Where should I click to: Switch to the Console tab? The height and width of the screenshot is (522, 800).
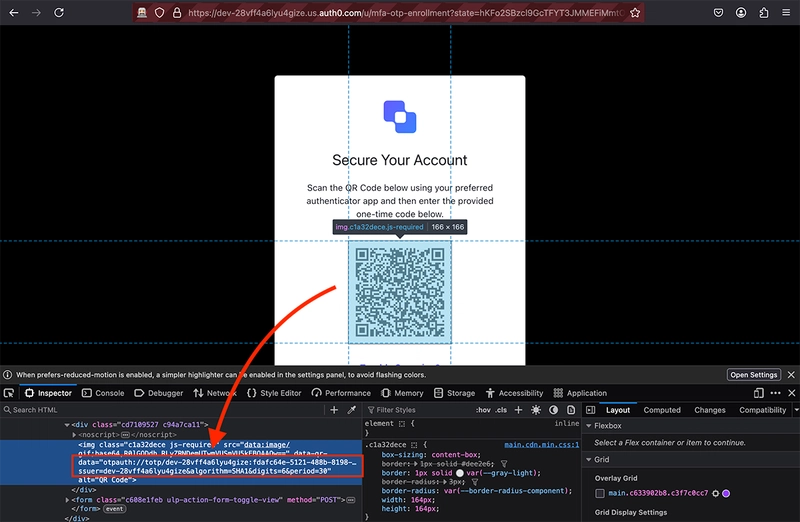103,393
